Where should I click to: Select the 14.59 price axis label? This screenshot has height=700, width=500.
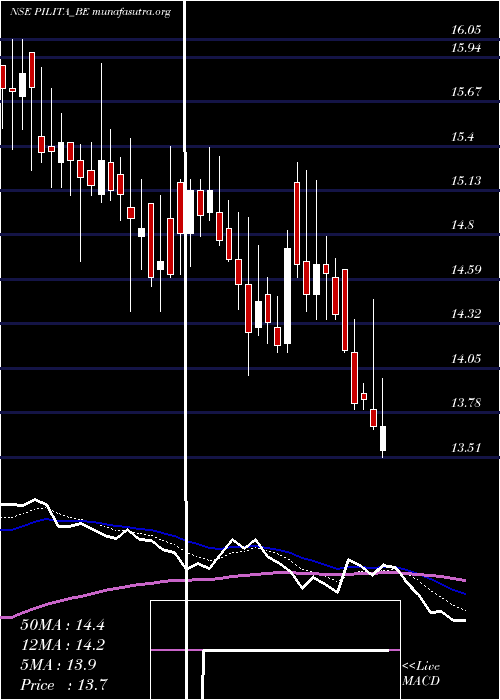466,270
